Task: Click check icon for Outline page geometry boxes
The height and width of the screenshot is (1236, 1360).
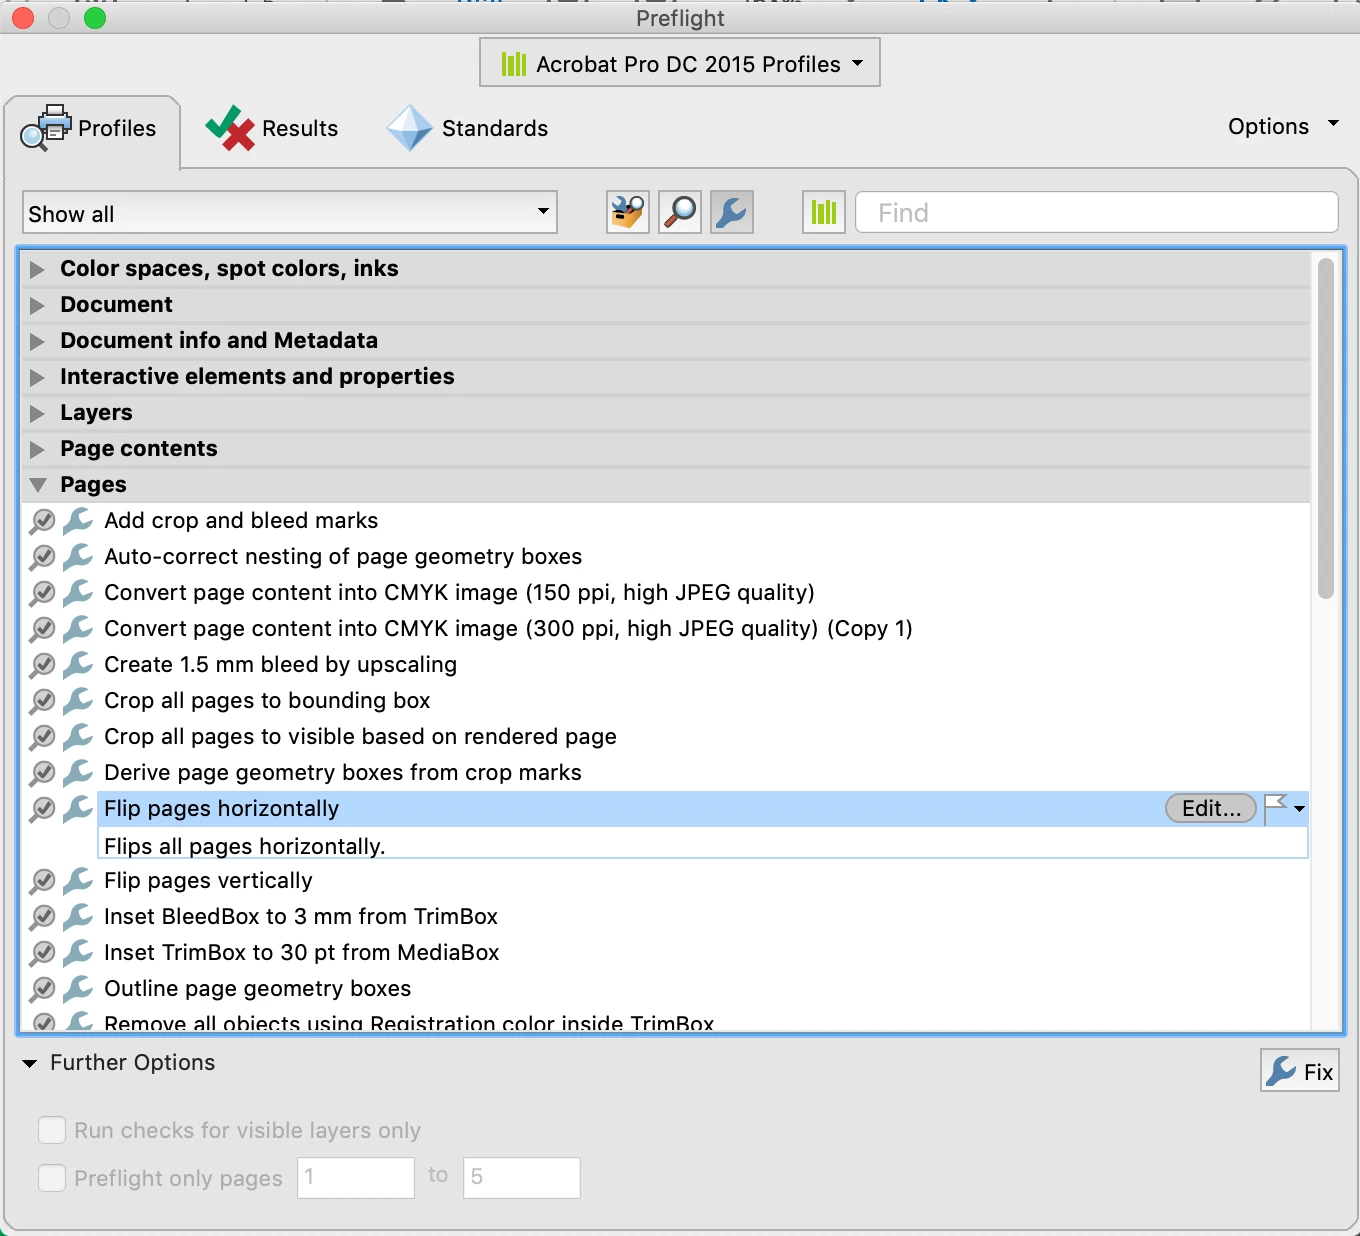Action: (x=42, y=988)
